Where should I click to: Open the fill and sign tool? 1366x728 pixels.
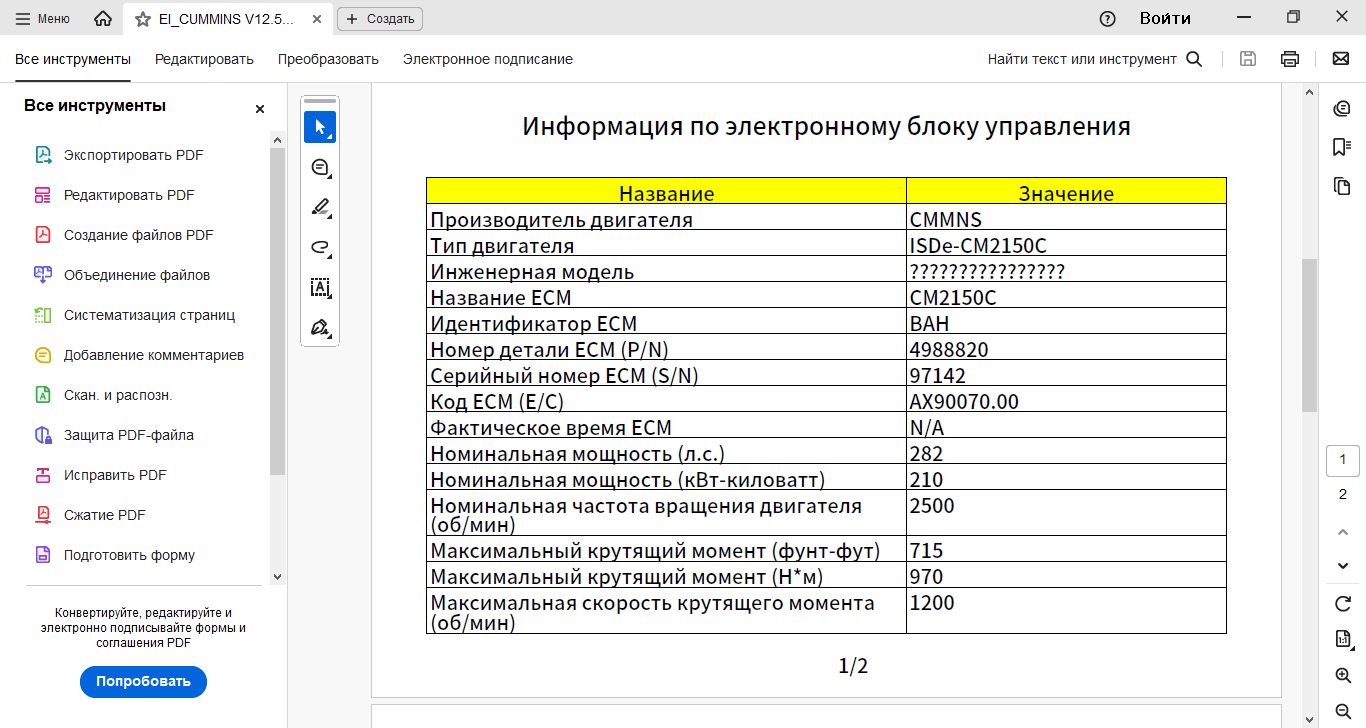tap(320, 327)
